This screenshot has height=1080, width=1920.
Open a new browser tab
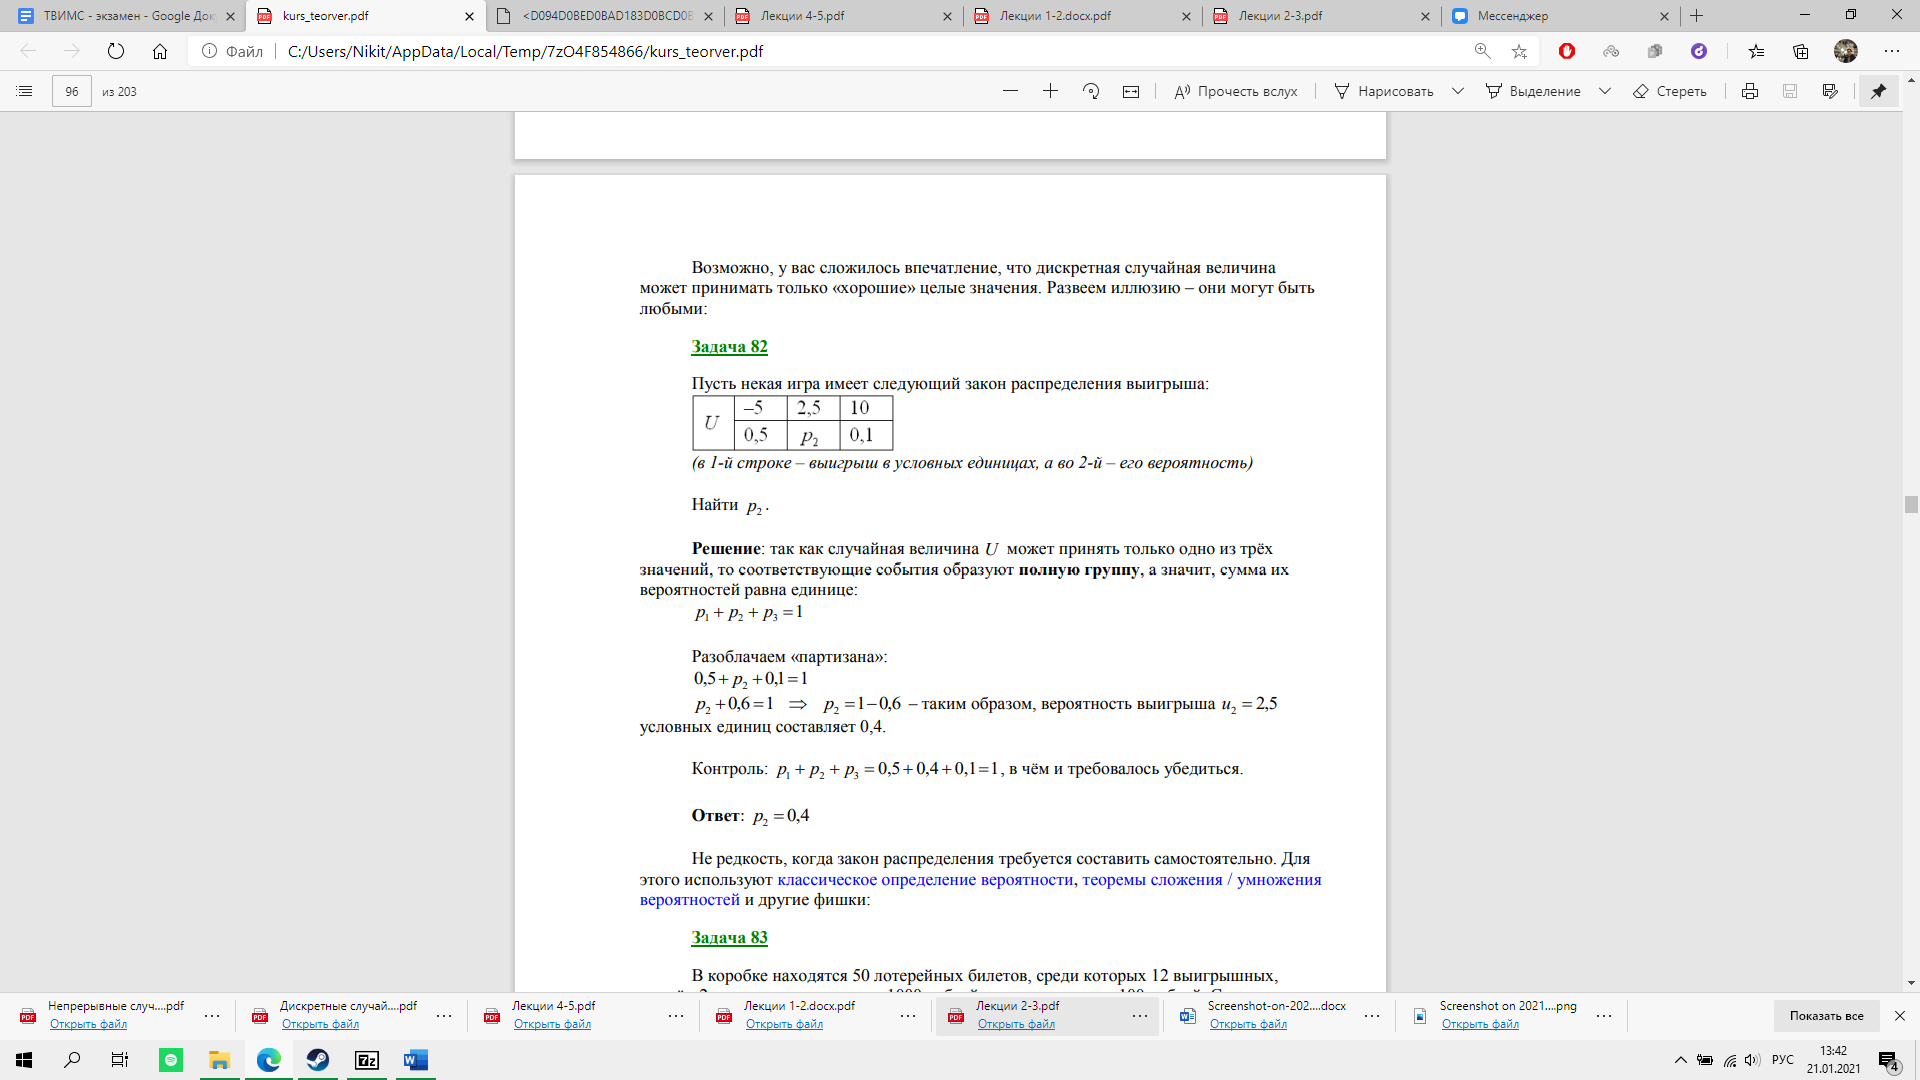(1697, 16)
